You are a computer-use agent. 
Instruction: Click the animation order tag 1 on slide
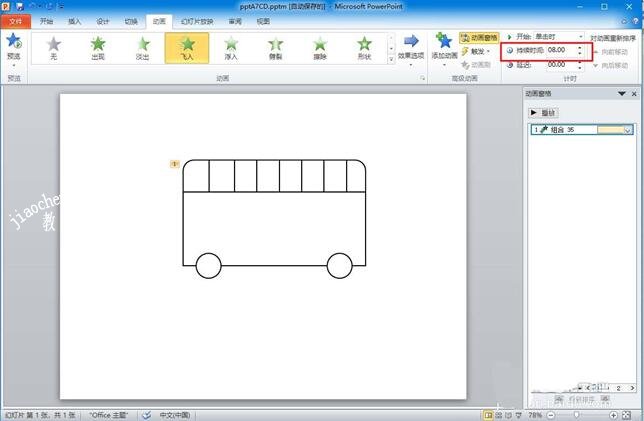click(x=175, y=164)
